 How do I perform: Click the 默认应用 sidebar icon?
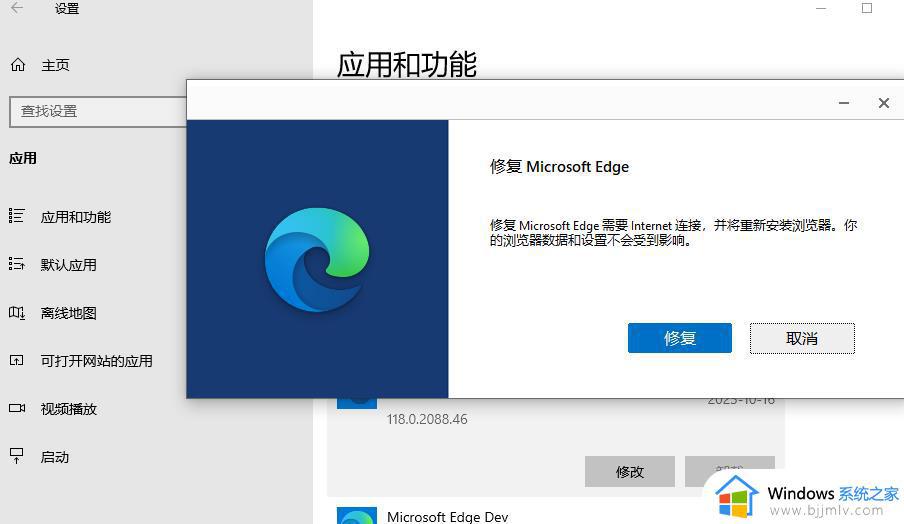pyautogui.click(x=17, y=264)
